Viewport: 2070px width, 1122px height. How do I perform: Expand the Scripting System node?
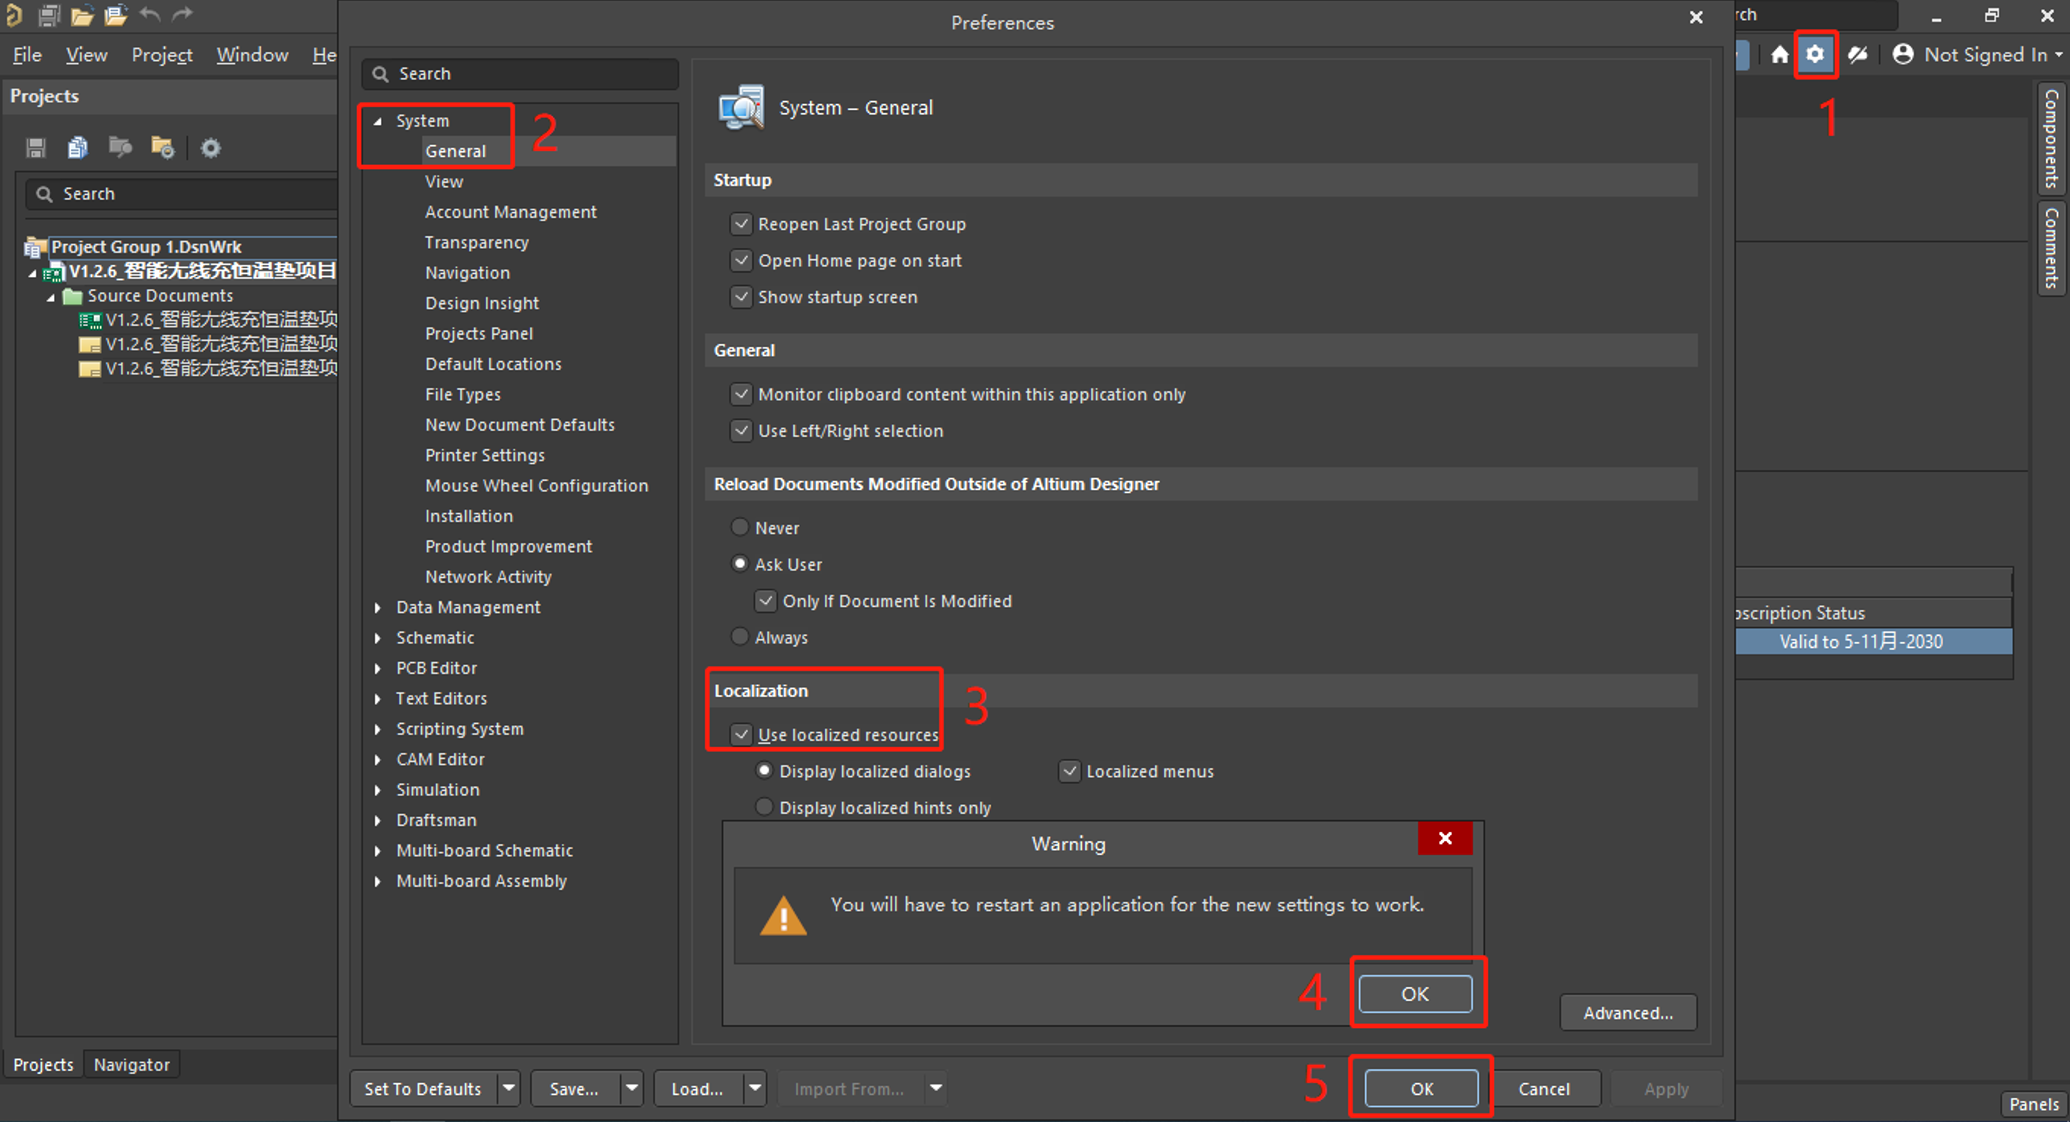(378, 729)
